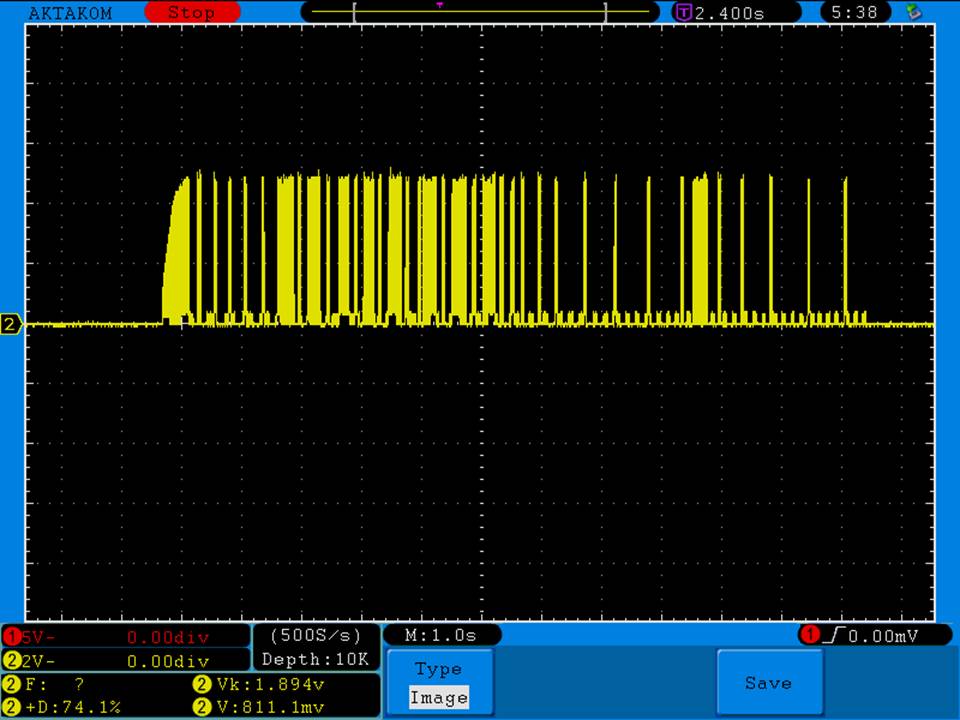Click the channel 2 ground level marker
Screen dimensions: 960x720
[x=12, y=324]
